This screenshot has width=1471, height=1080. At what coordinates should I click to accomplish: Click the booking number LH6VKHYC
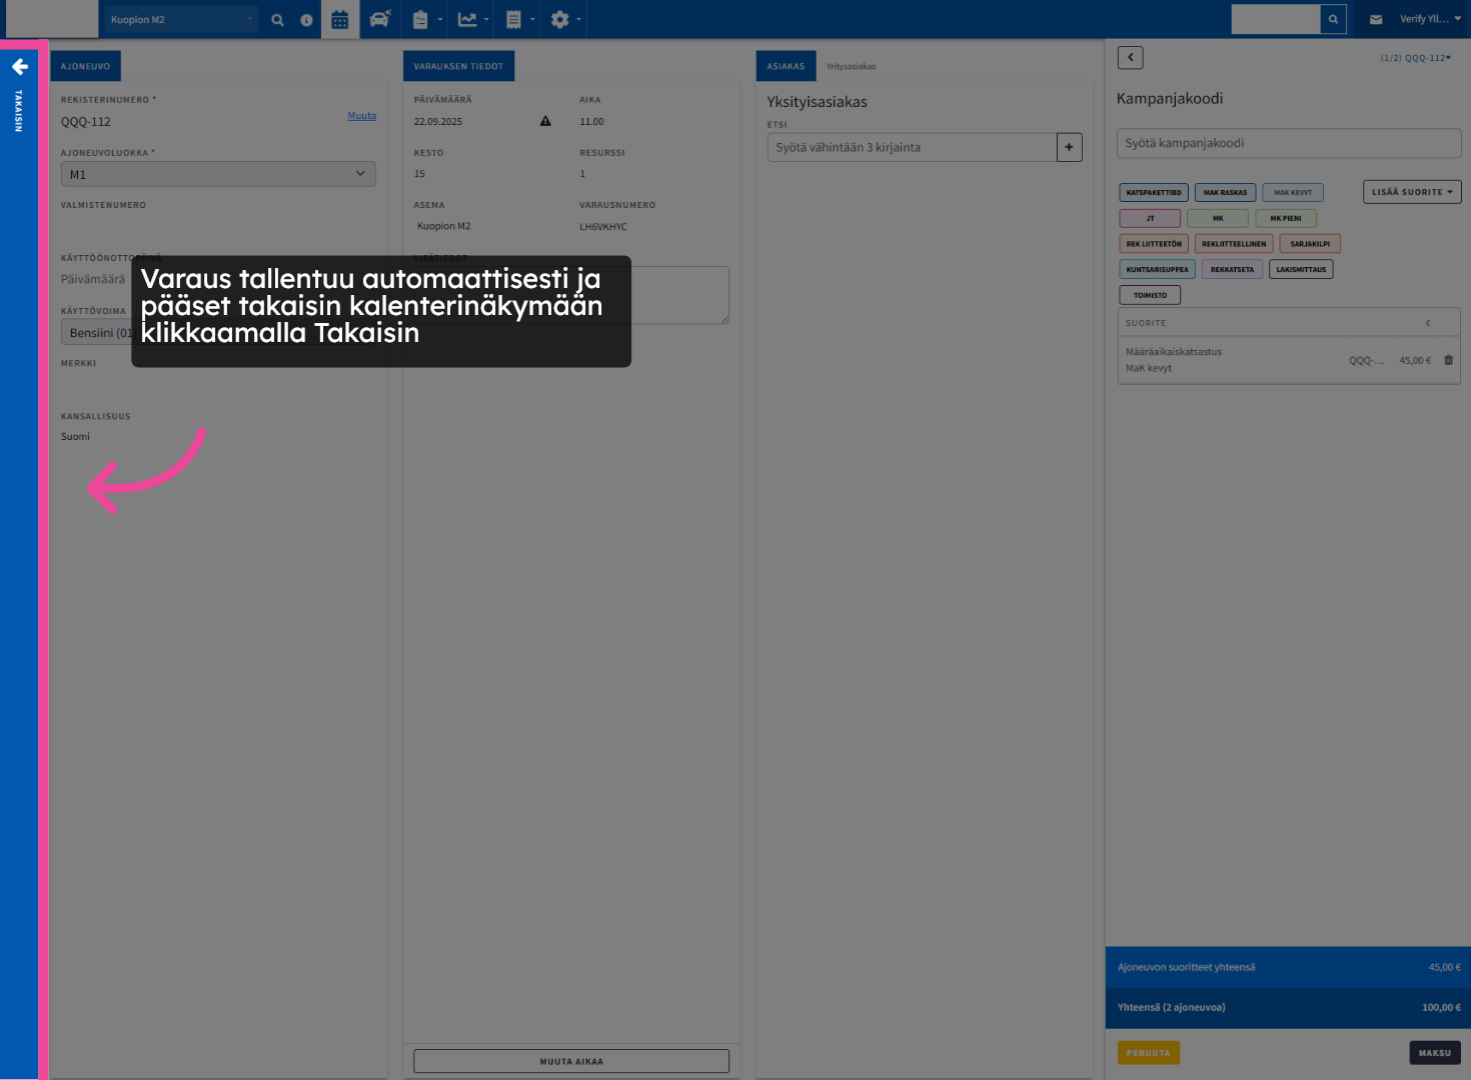(603, 227)
